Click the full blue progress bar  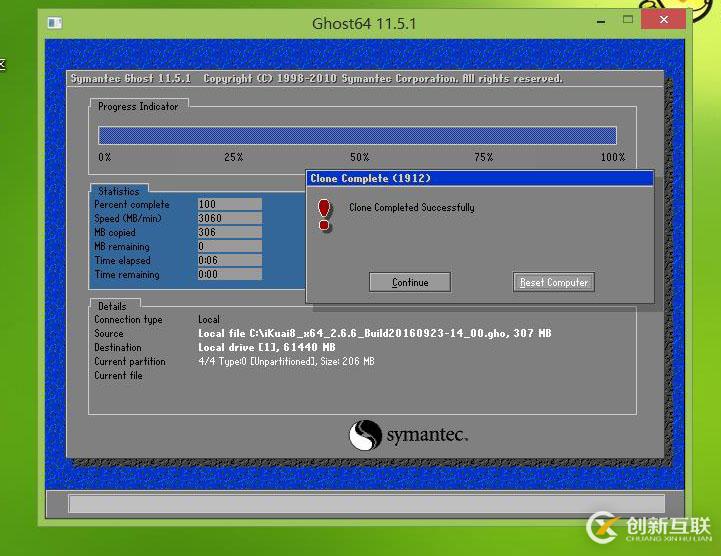pos(357,136)
